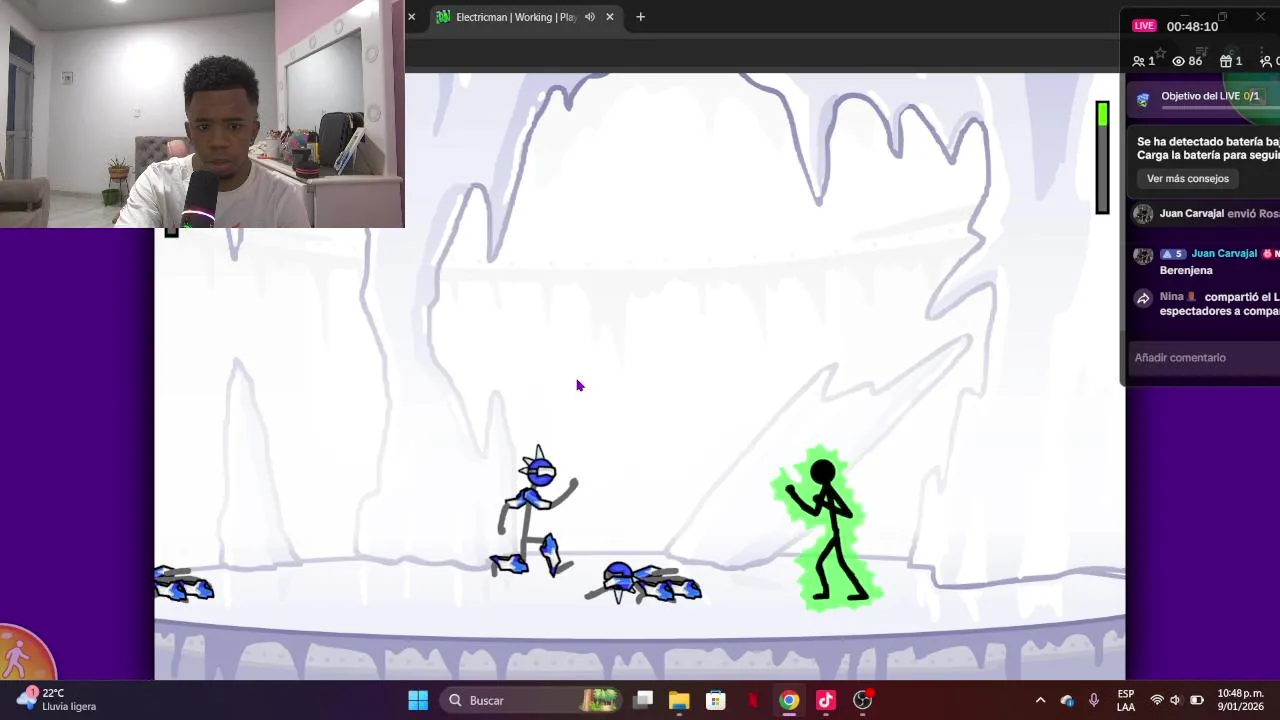Click the 00:48:10 stream timer
Image resolution: width=1280 pixels, height=720 pixels.
[x=1192, y=26]
